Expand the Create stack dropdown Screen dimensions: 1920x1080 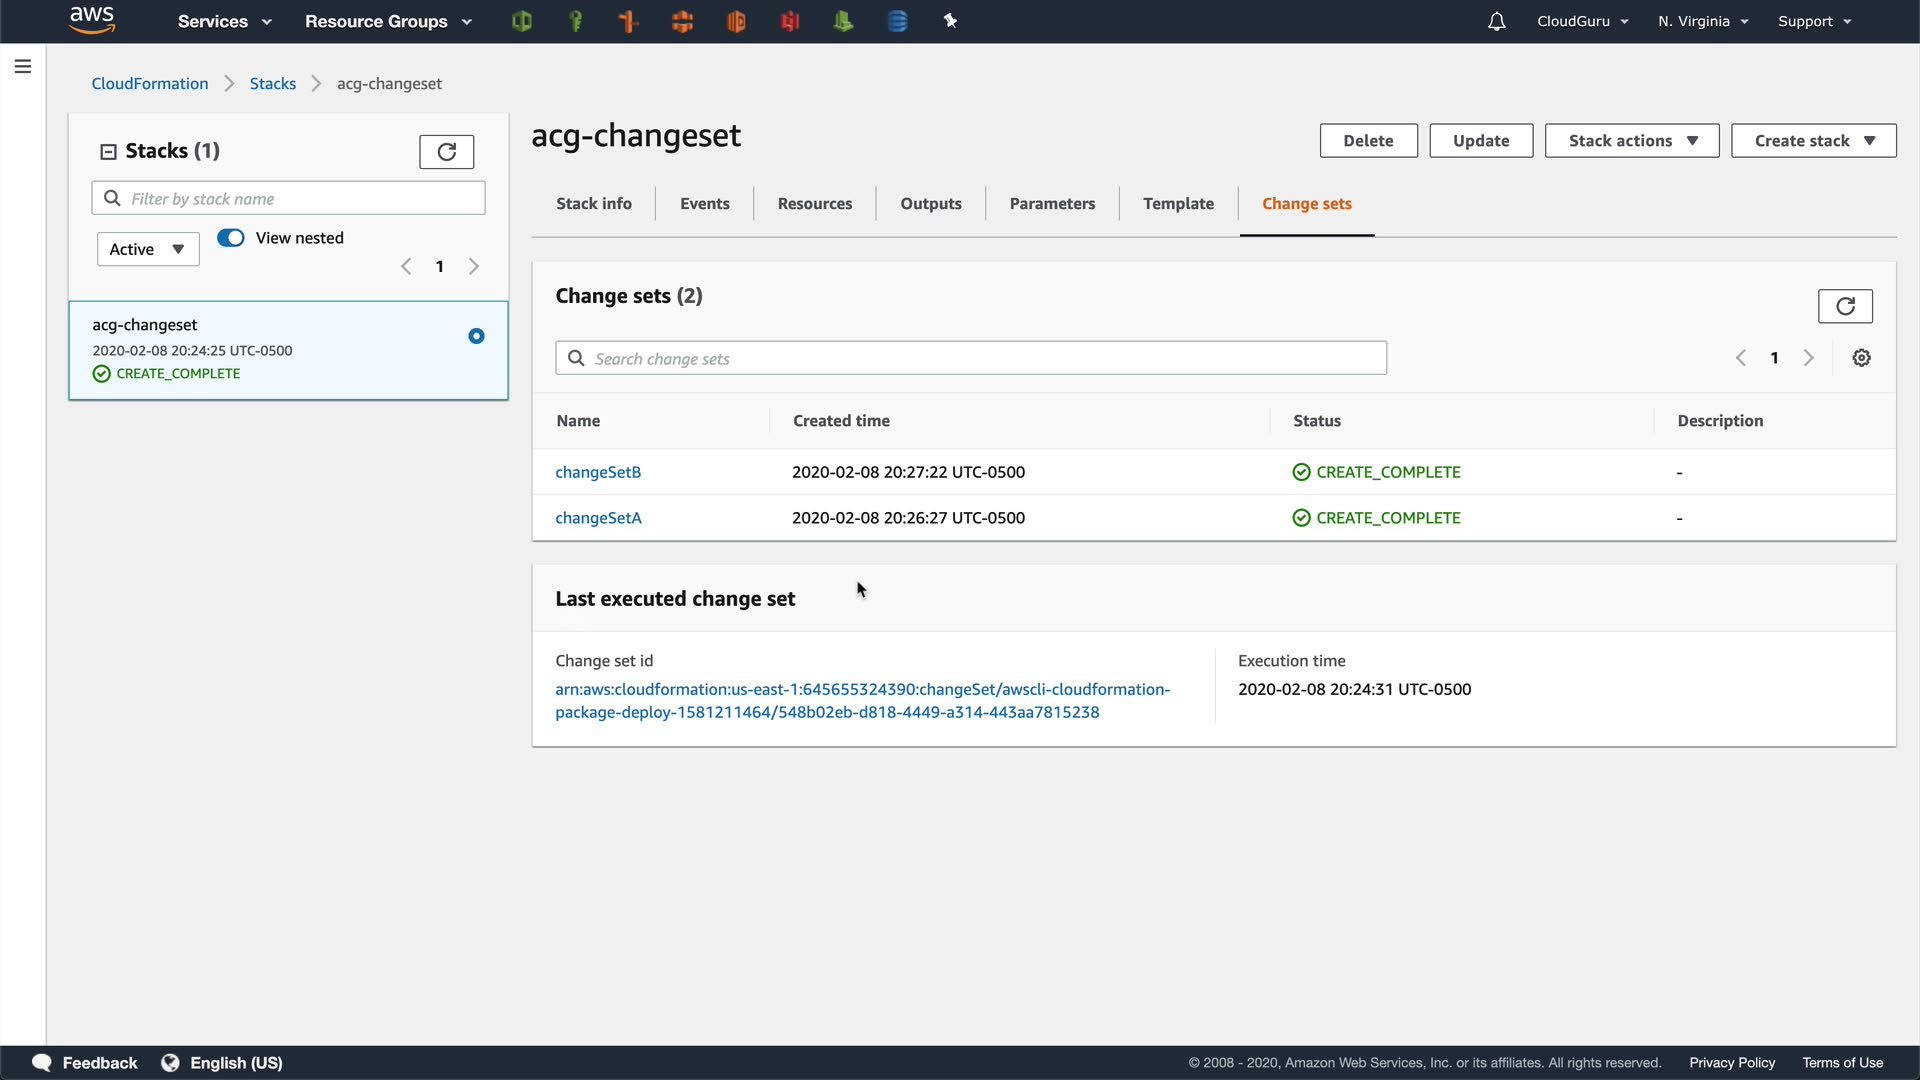coord(1812,141)
